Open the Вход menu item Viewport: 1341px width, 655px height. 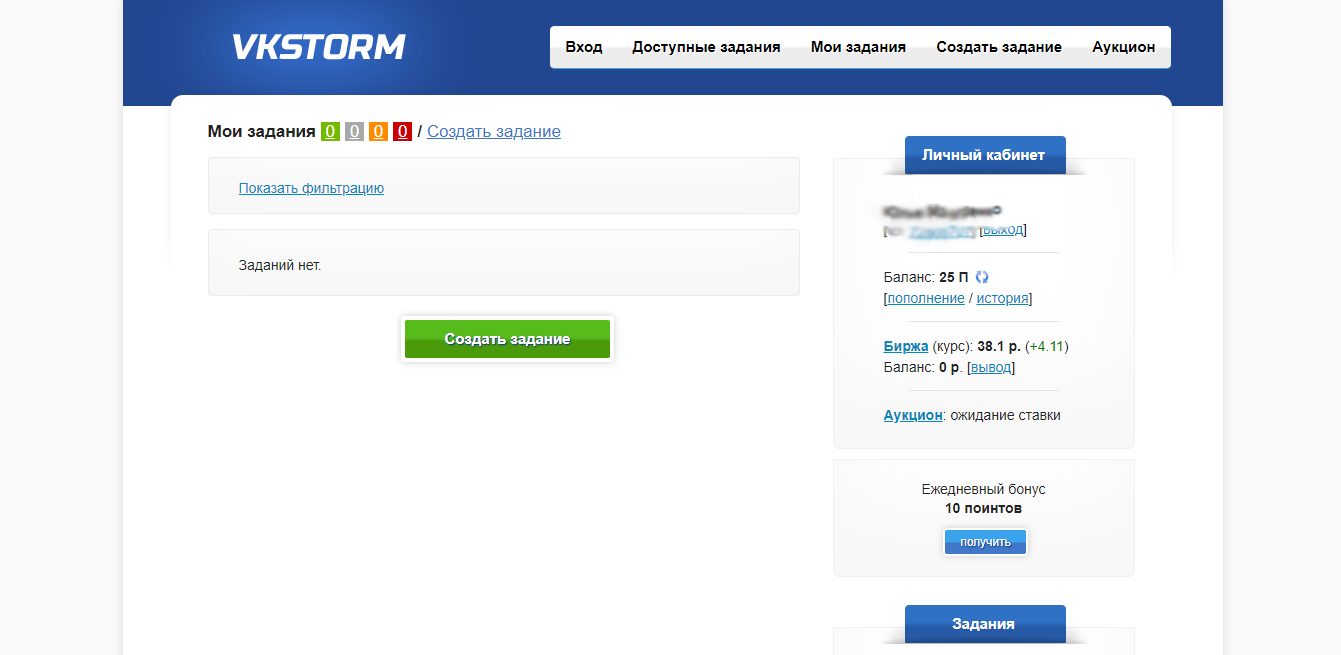583,46
